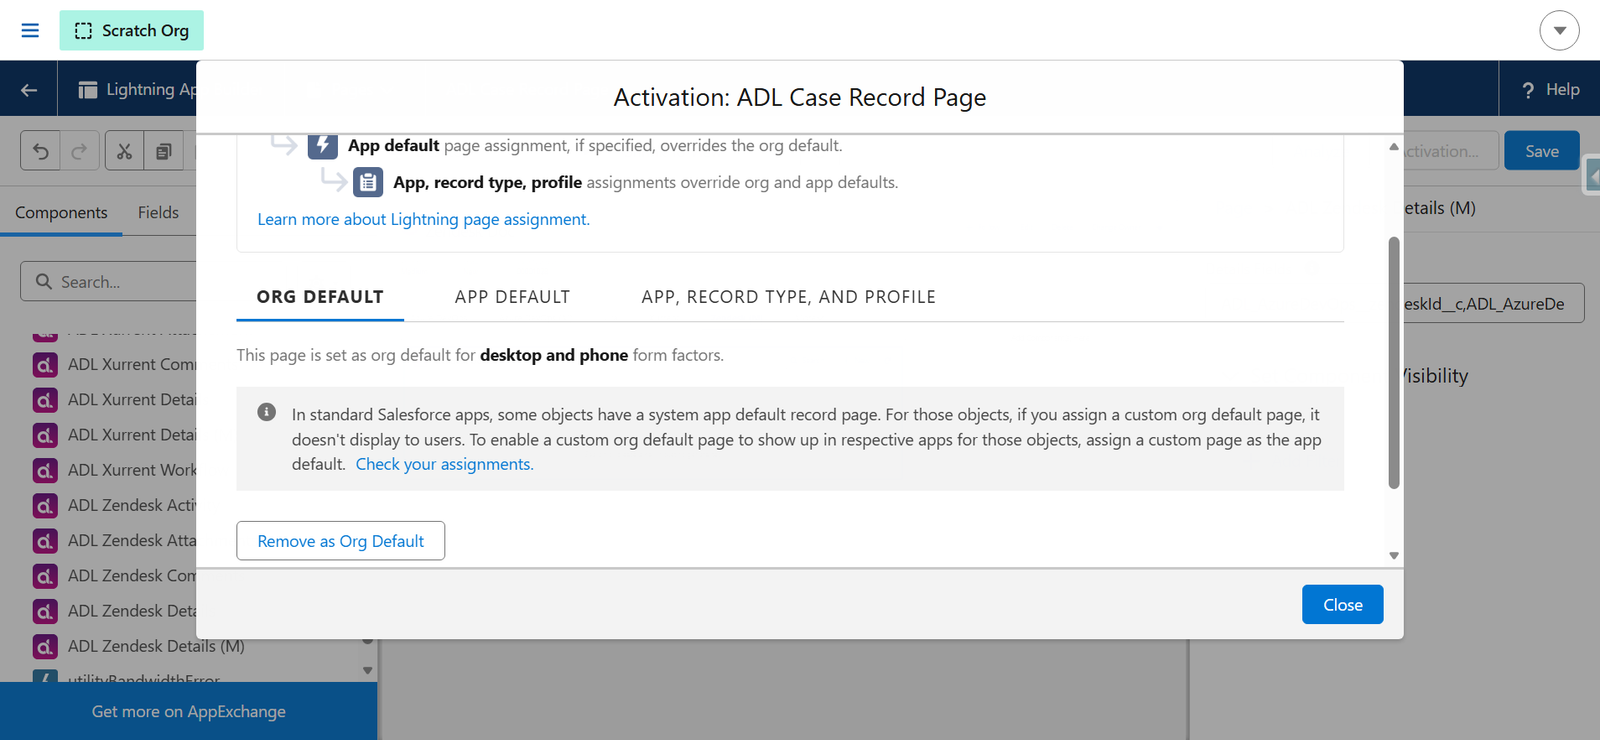Click the Copy toolbar icon
Image resolution: width=1600 pixels, height=740 pixels.
pyautogui.click(x=163, y=151)
